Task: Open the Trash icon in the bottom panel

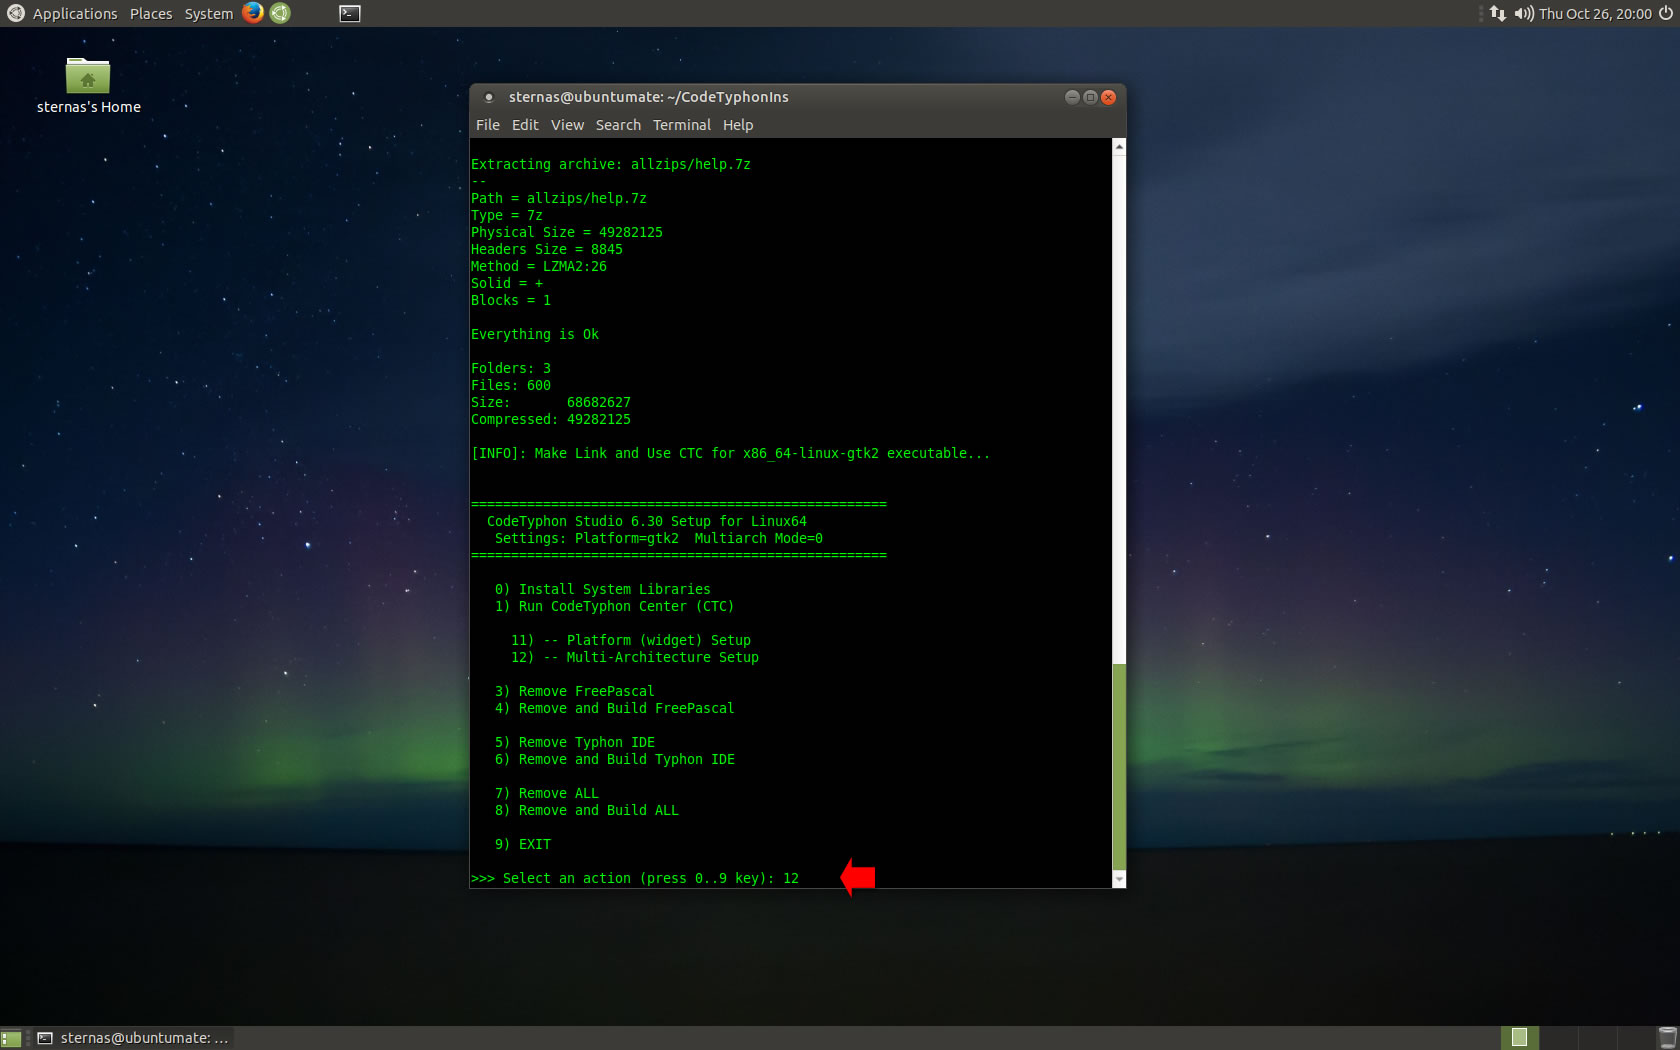Action: (x=1667, y=1038)
